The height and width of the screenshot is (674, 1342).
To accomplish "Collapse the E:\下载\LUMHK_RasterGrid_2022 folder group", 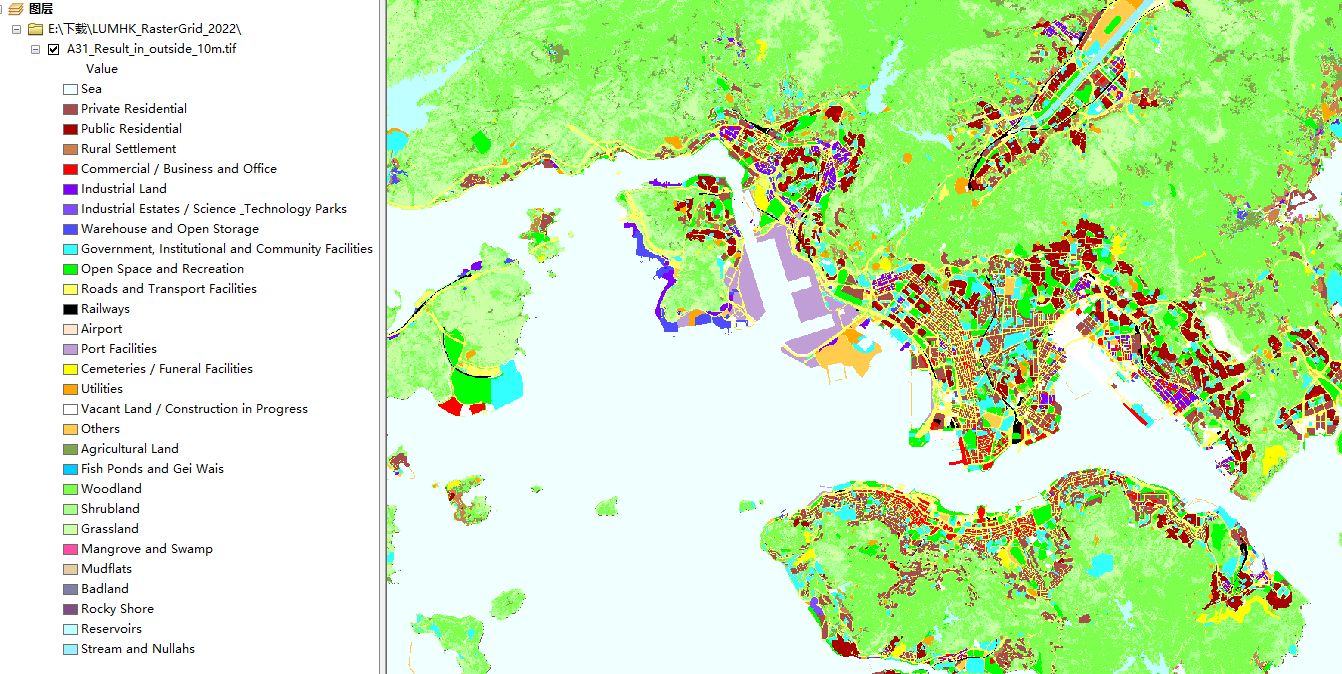I will [16, 29].
